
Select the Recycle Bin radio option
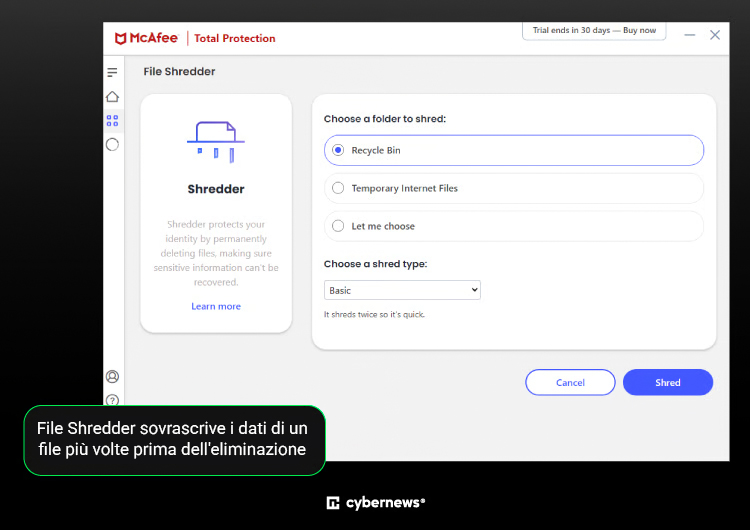pyautogui.click(x=514, y=150)
